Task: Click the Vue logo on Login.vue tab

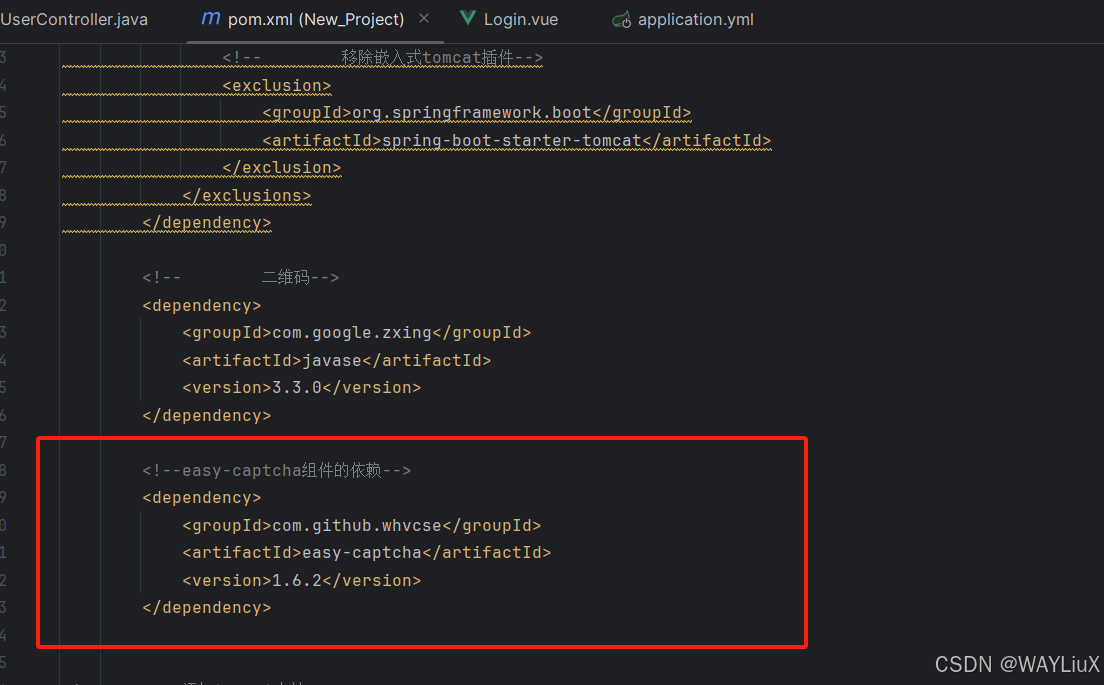Action: pos(467,17)
